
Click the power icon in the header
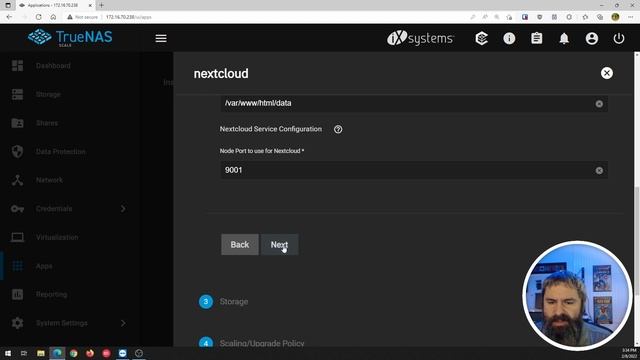point(619,38)
